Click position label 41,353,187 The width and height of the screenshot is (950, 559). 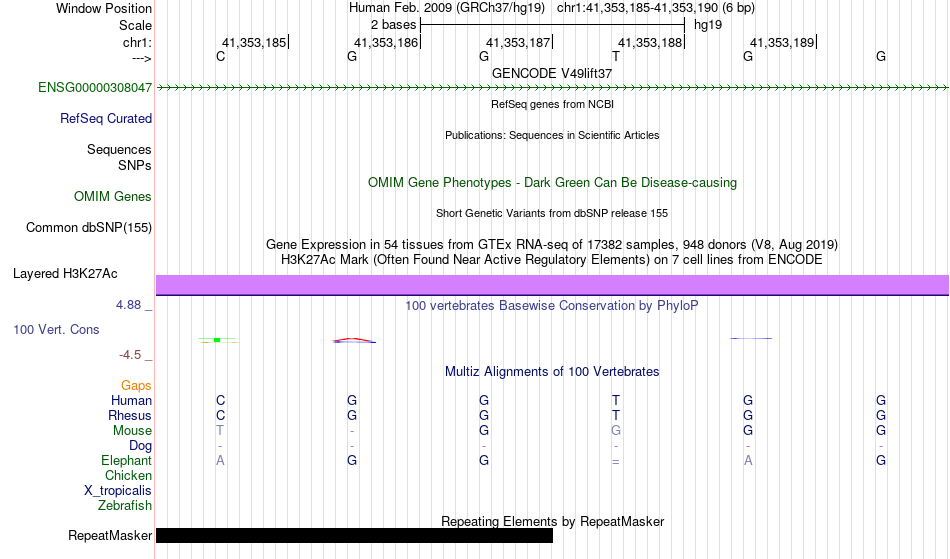point(518,42)
